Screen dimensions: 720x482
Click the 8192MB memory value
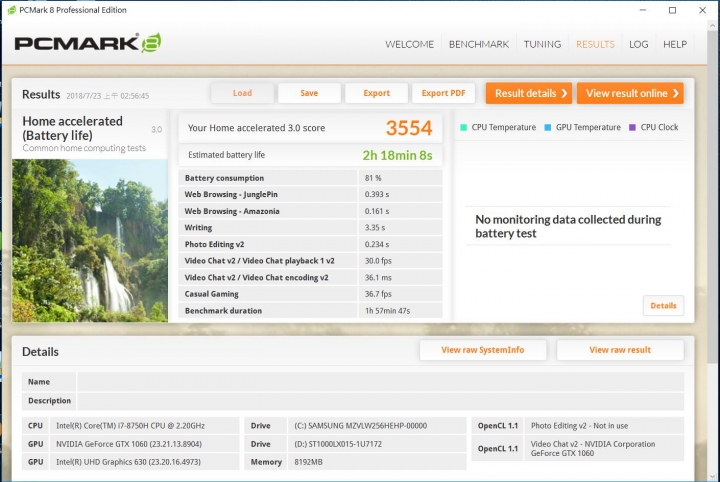click(x=308, y=462)
